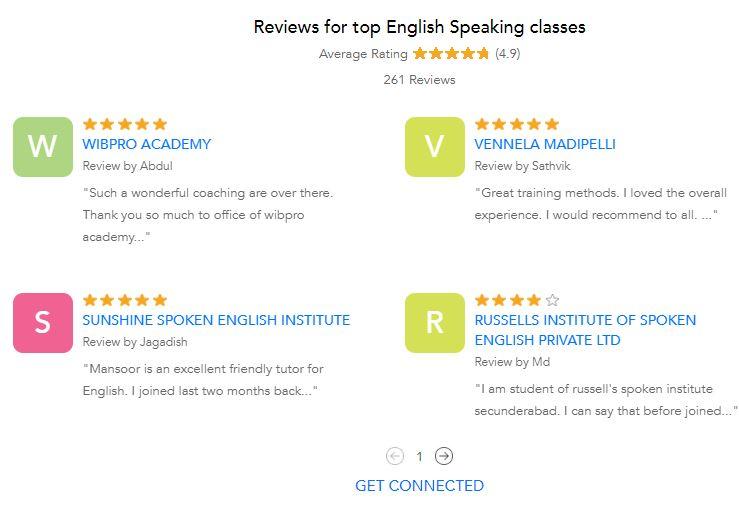Click Vennela Madipelli star rating
This screenshot has width=739, height=509.
(x=517, y=124)
